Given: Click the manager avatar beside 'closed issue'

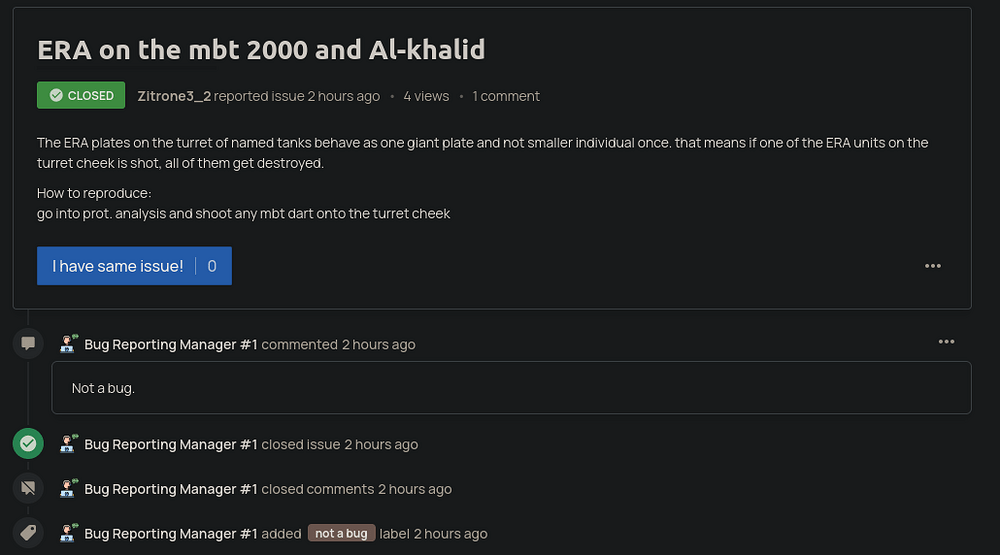Looking at the screenshot, I should [69, 443].
